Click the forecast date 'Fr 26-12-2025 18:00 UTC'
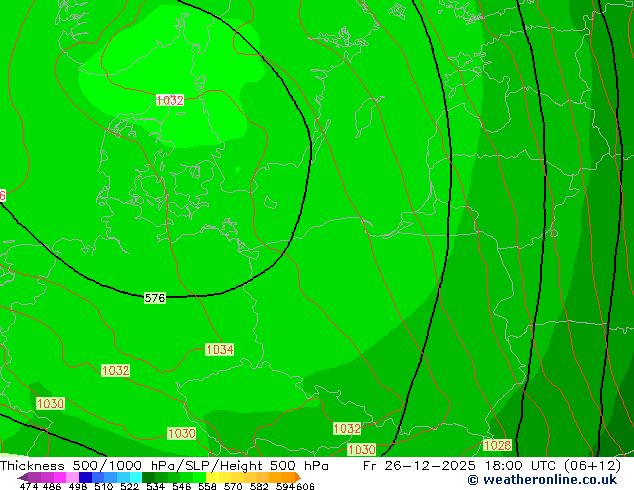Image resolution: width=634 pixels, height=490 pixels. pyautogui.click(x=461, y=466)
